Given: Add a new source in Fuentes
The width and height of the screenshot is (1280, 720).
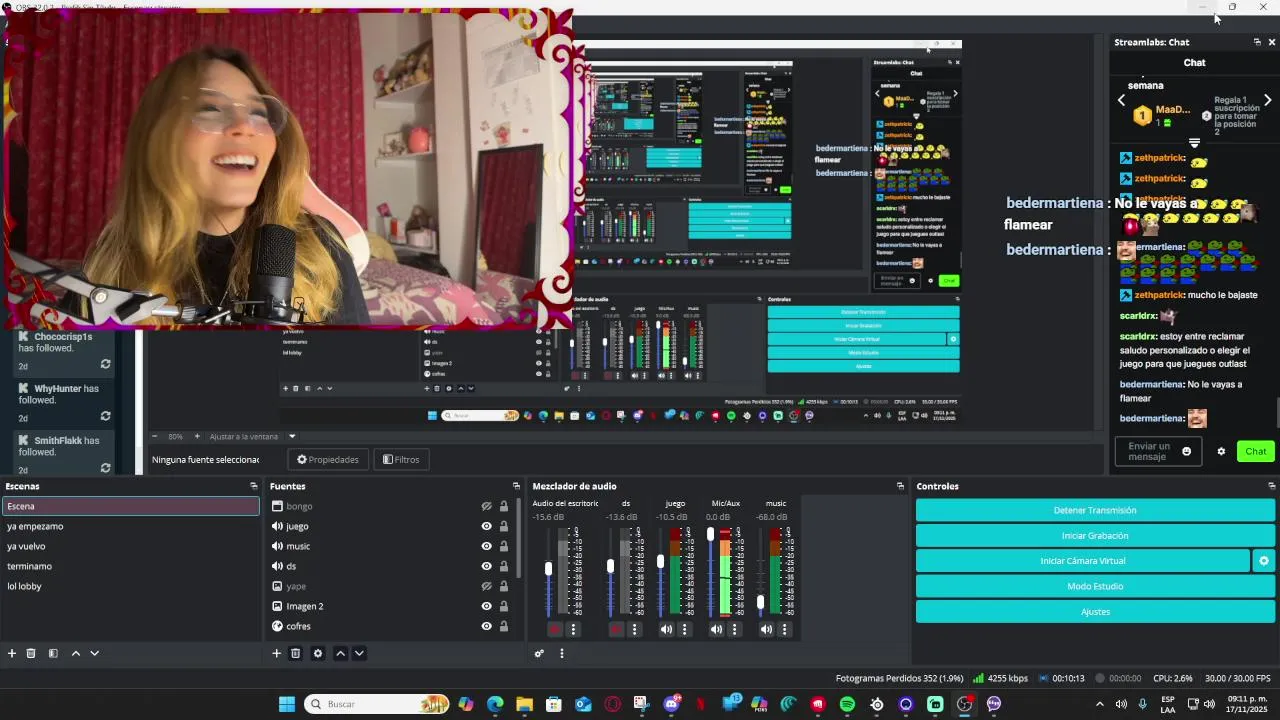Looking at the screenshot, I should point(277,653).
